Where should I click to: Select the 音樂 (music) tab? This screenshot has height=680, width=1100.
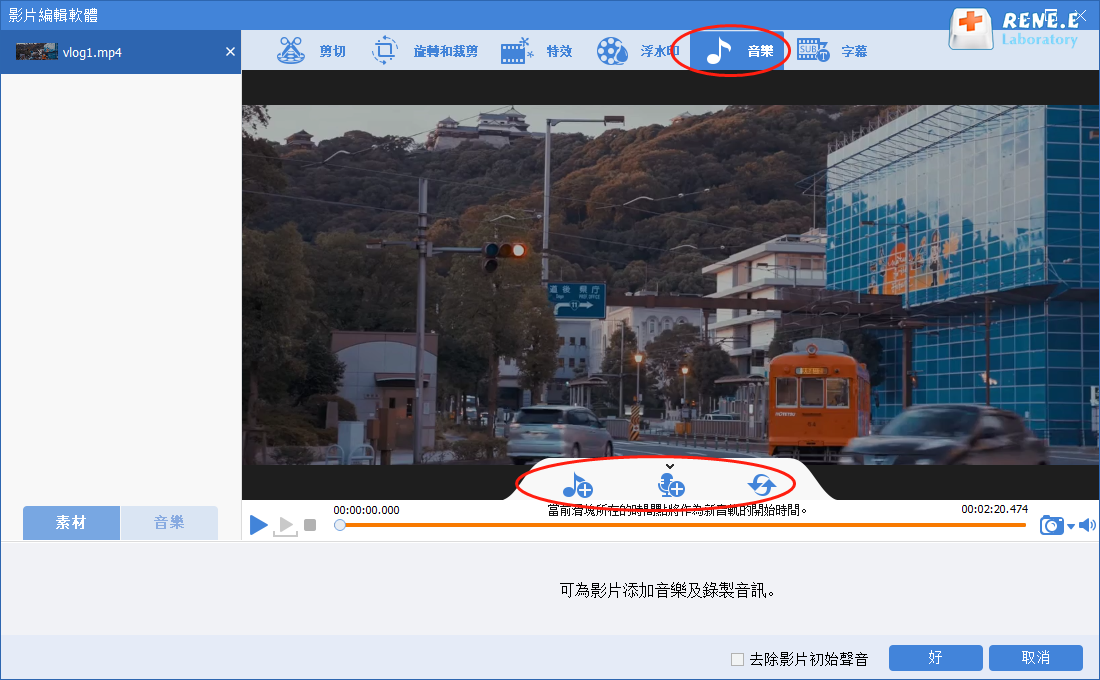pyautogui.click(x=737, y=51)
